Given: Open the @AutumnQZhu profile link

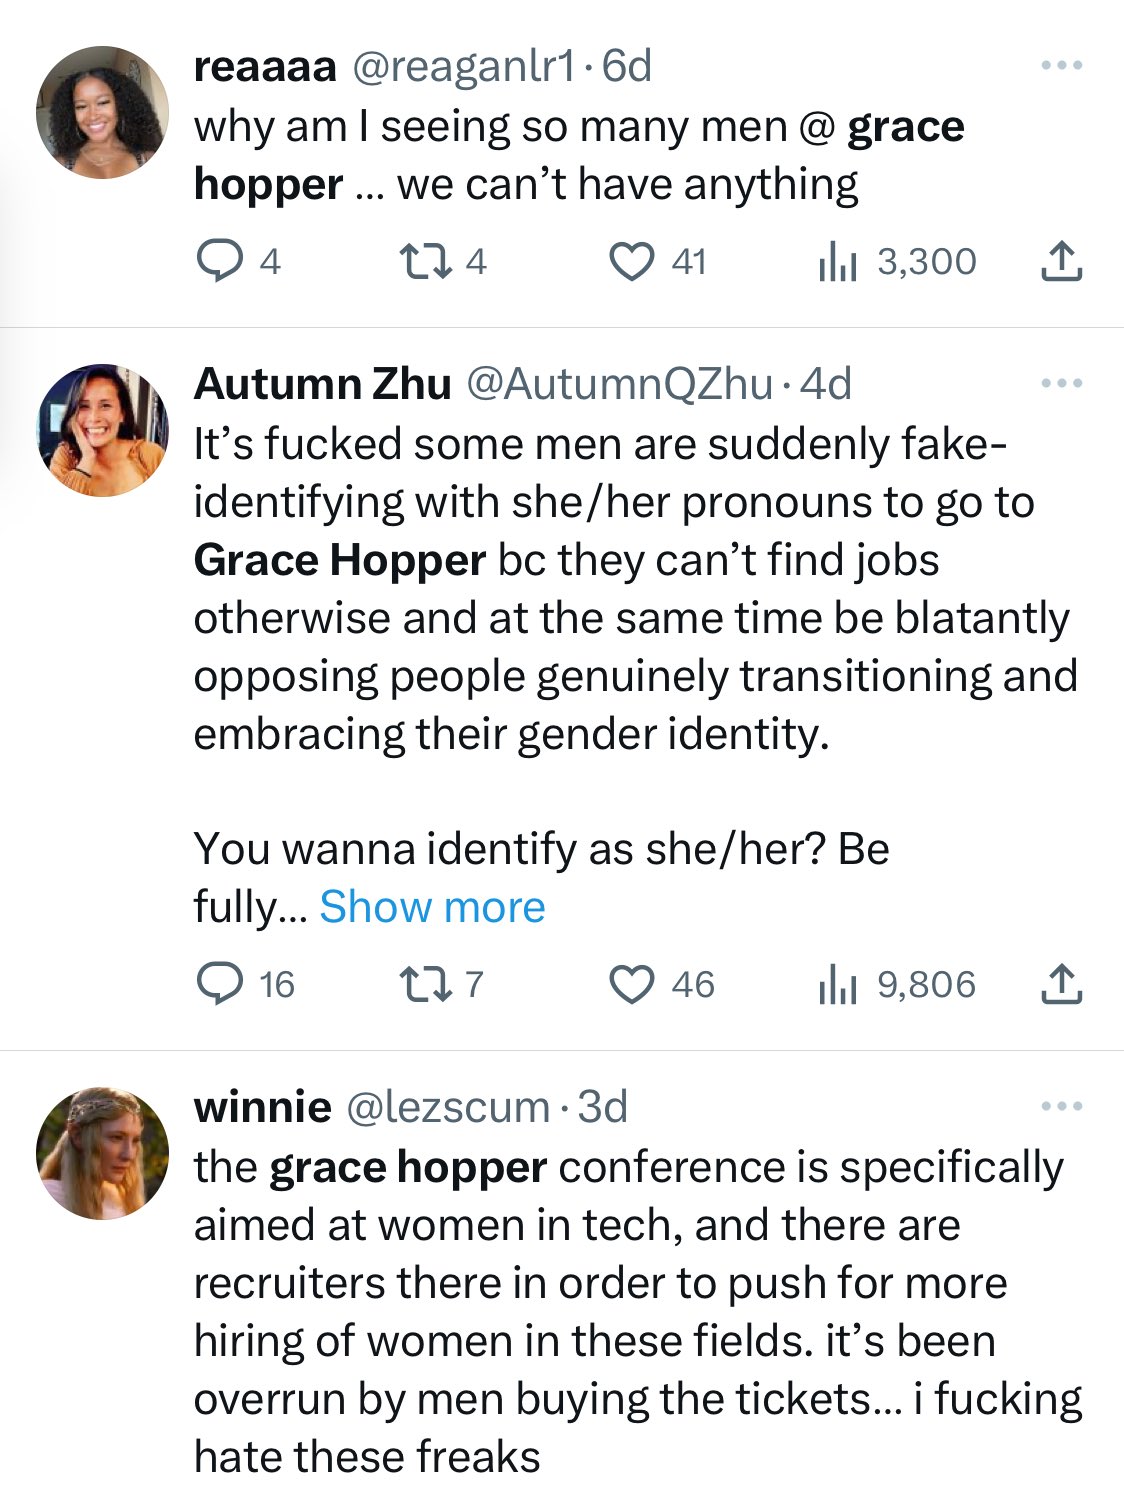Looking at the screenshot, I should (x=619, y=384).
